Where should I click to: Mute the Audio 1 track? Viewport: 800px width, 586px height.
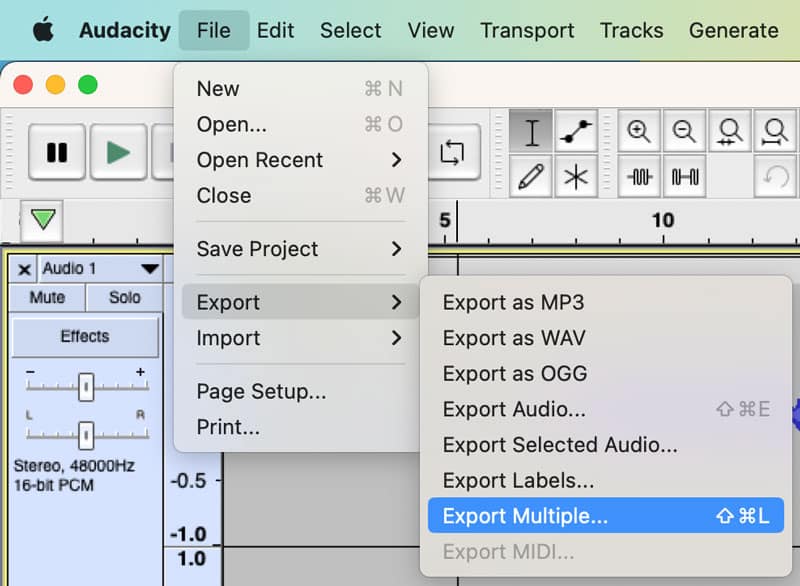point(47,297)
